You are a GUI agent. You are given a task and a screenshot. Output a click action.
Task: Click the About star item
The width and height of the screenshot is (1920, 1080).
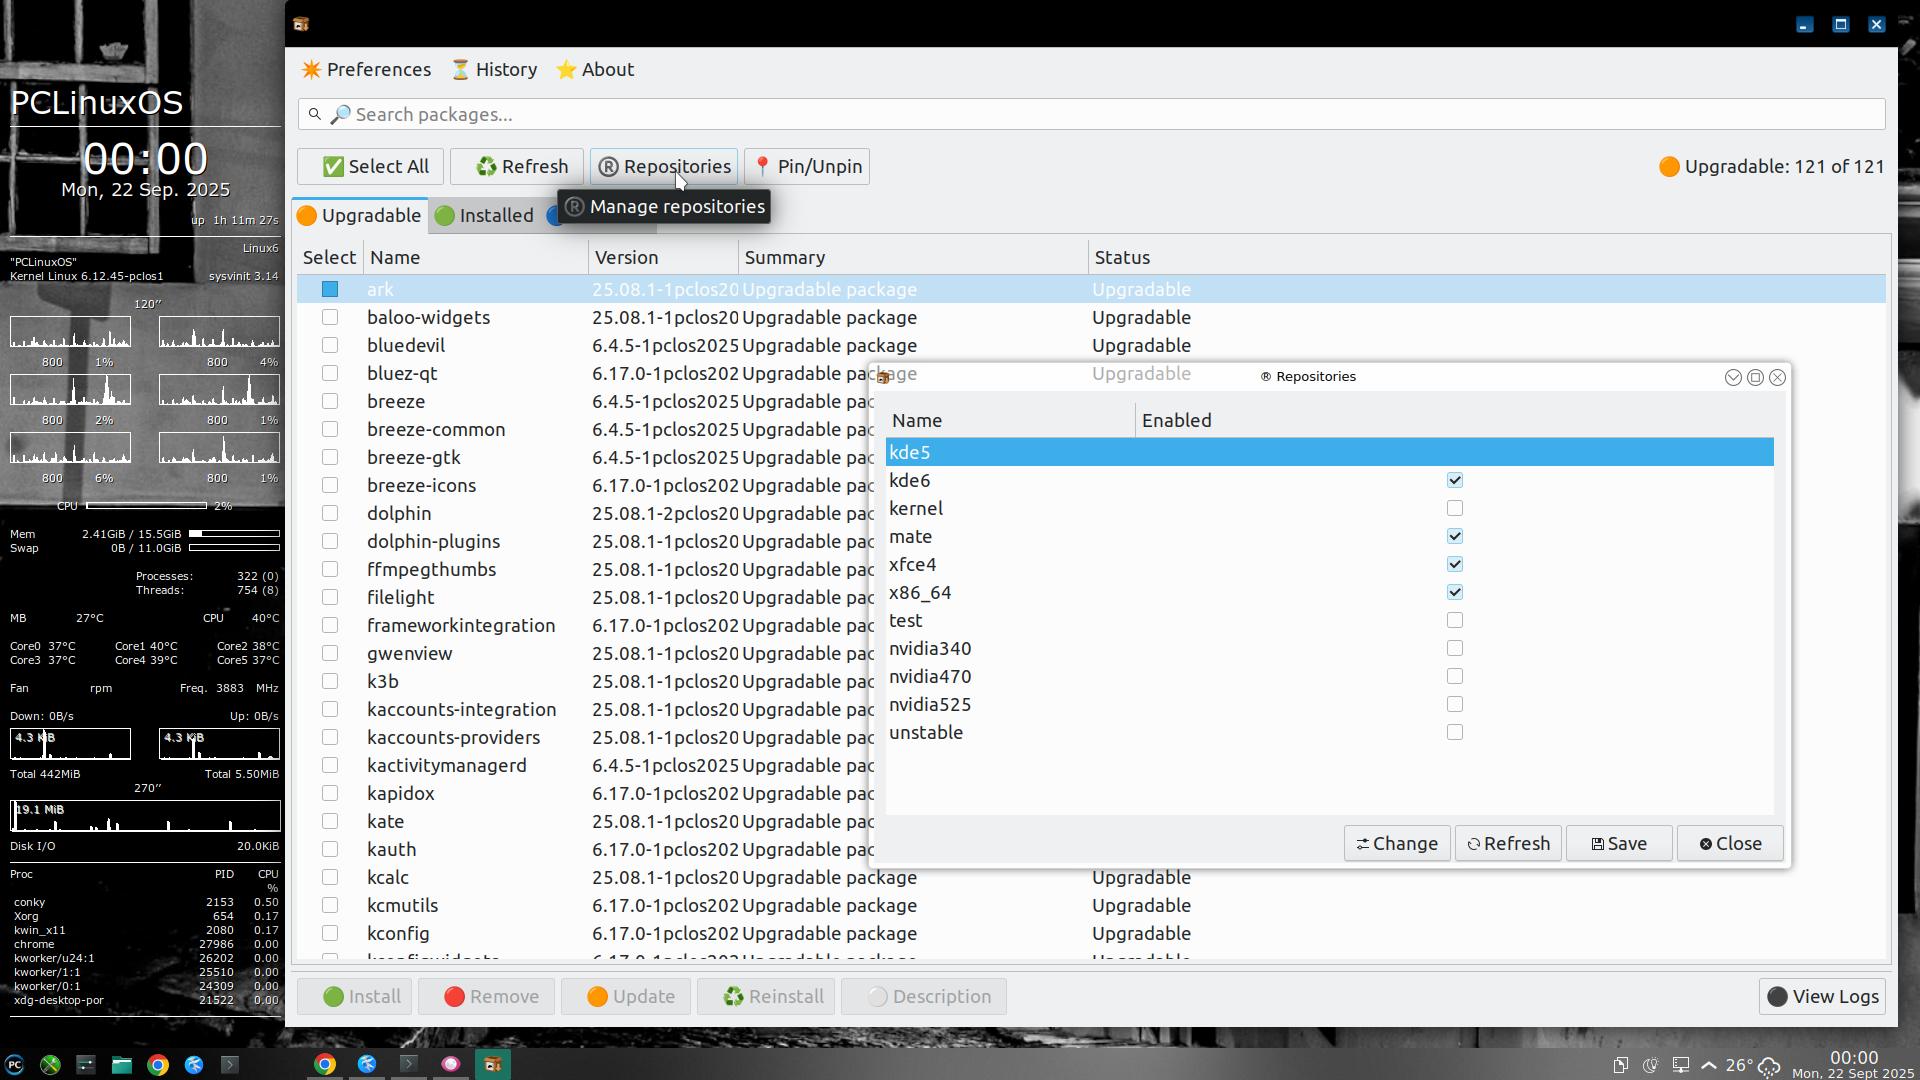[x=595, y=70]
